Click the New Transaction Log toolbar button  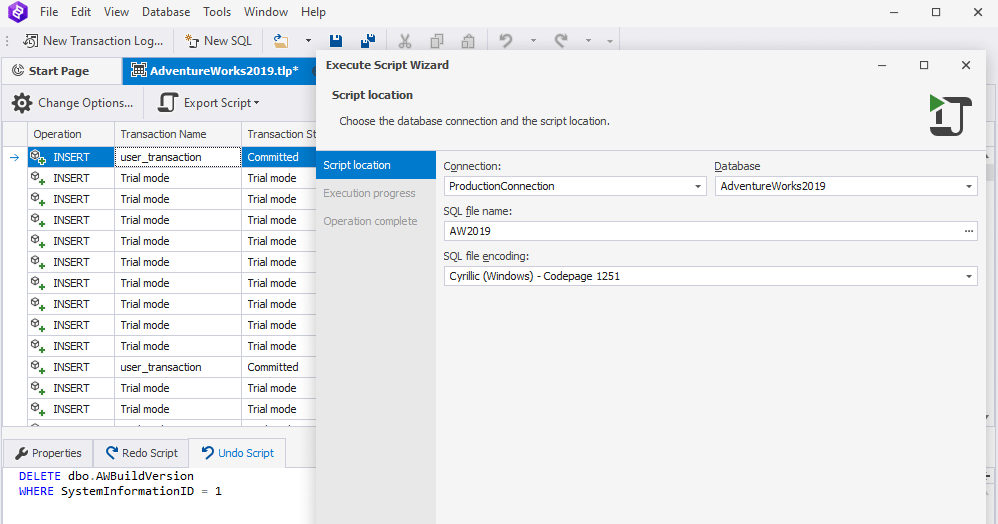(x=92, y=41)
